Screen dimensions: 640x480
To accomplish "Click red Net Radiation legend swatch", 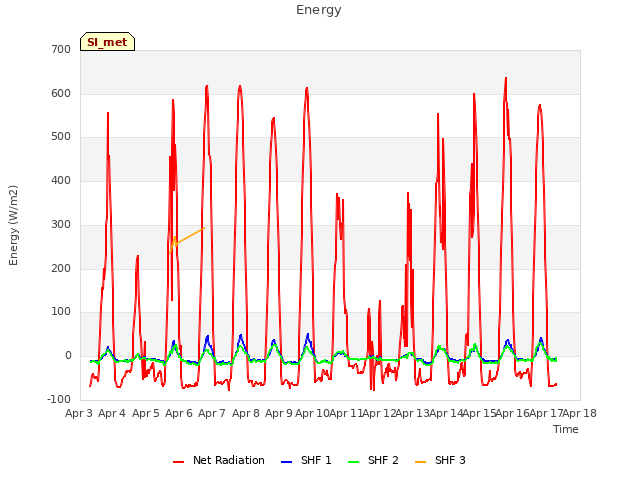I will pos(178,462).
